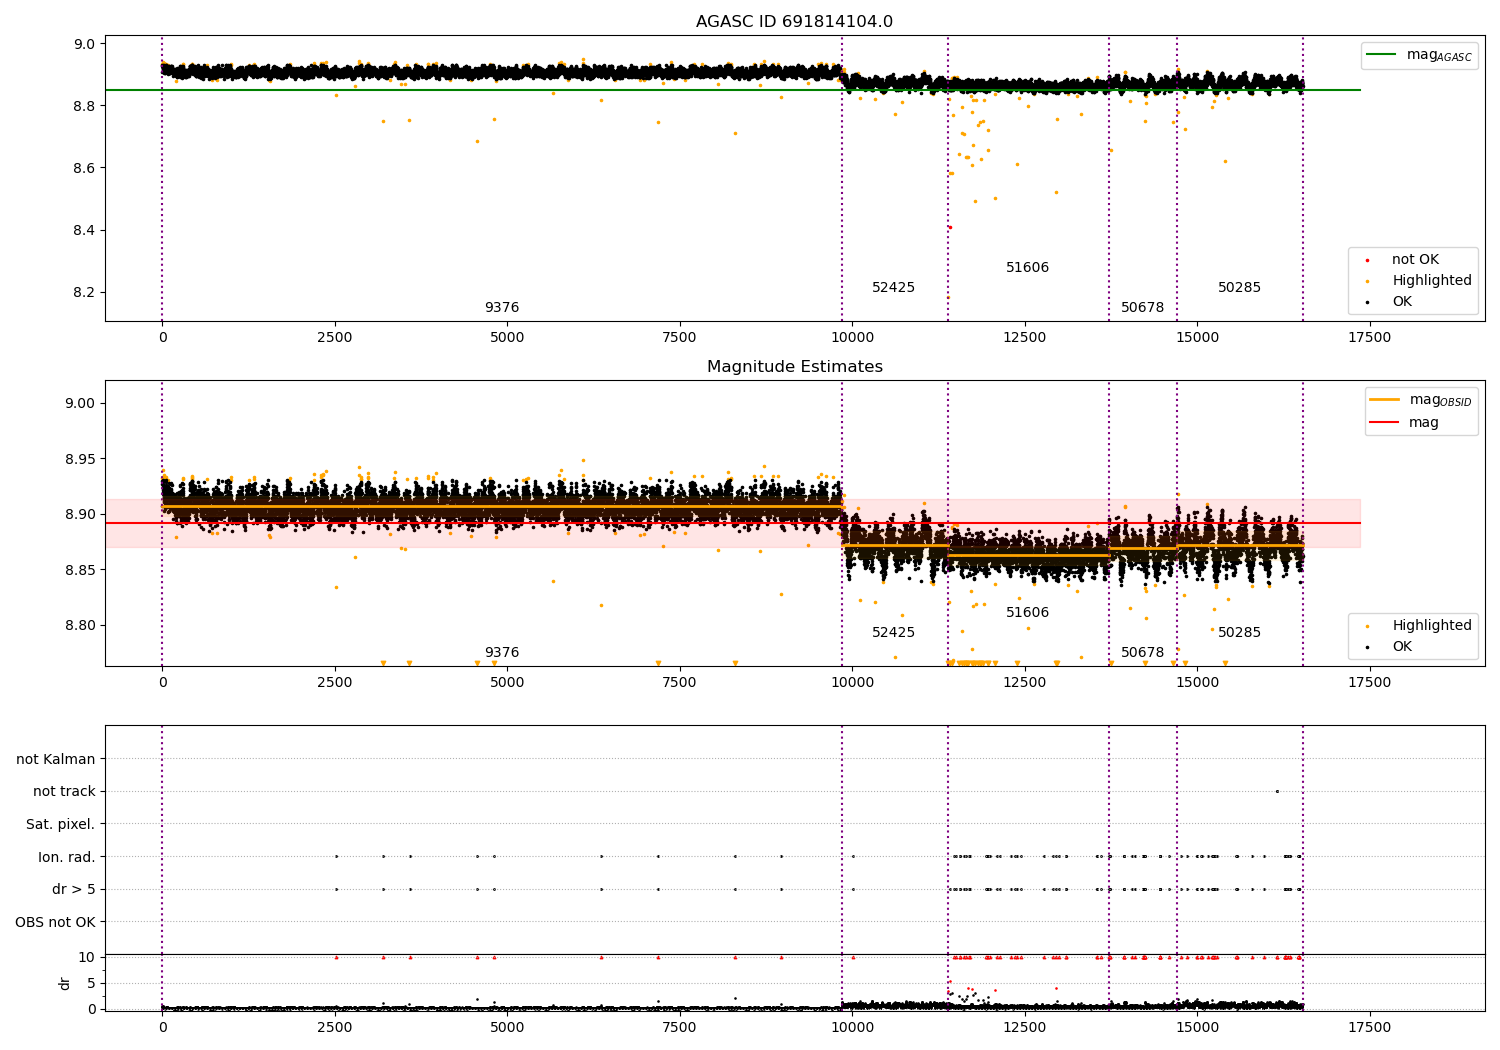Select observation label 9376 in top plot

pyautogui.click(x=502, y=308)
